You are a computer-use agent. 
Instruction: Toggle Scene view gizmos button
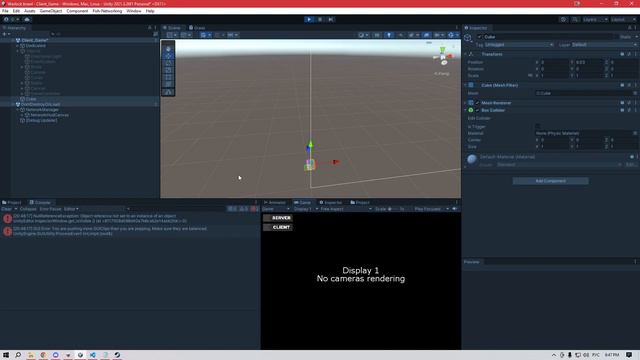click(451, 35)
